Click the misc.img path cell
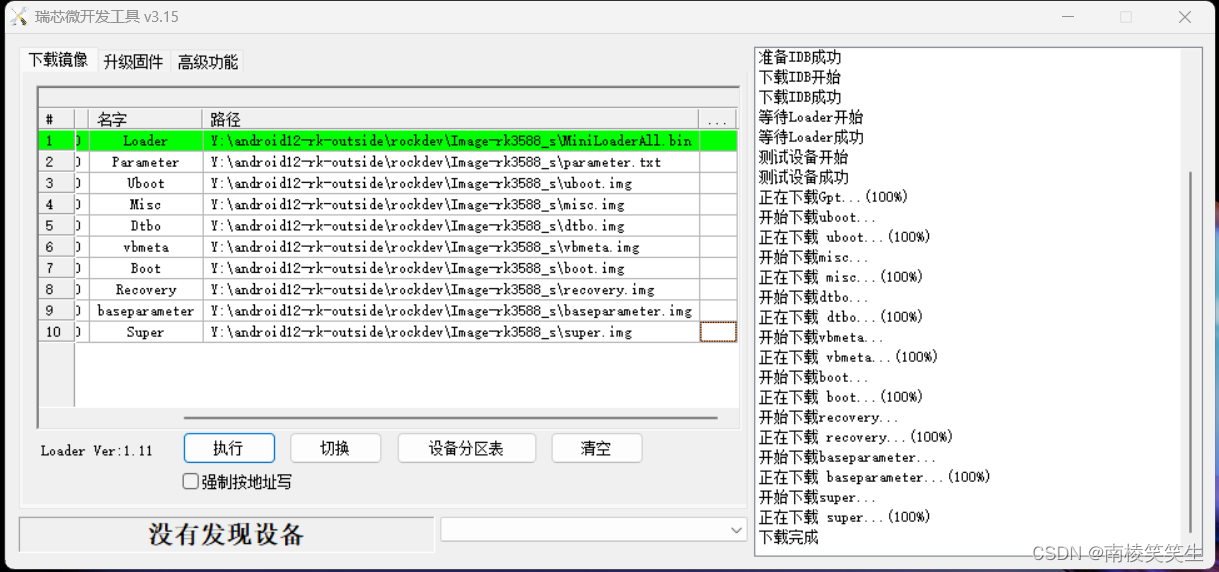This screenshot has width=1219, height=572. coord(451,204)
